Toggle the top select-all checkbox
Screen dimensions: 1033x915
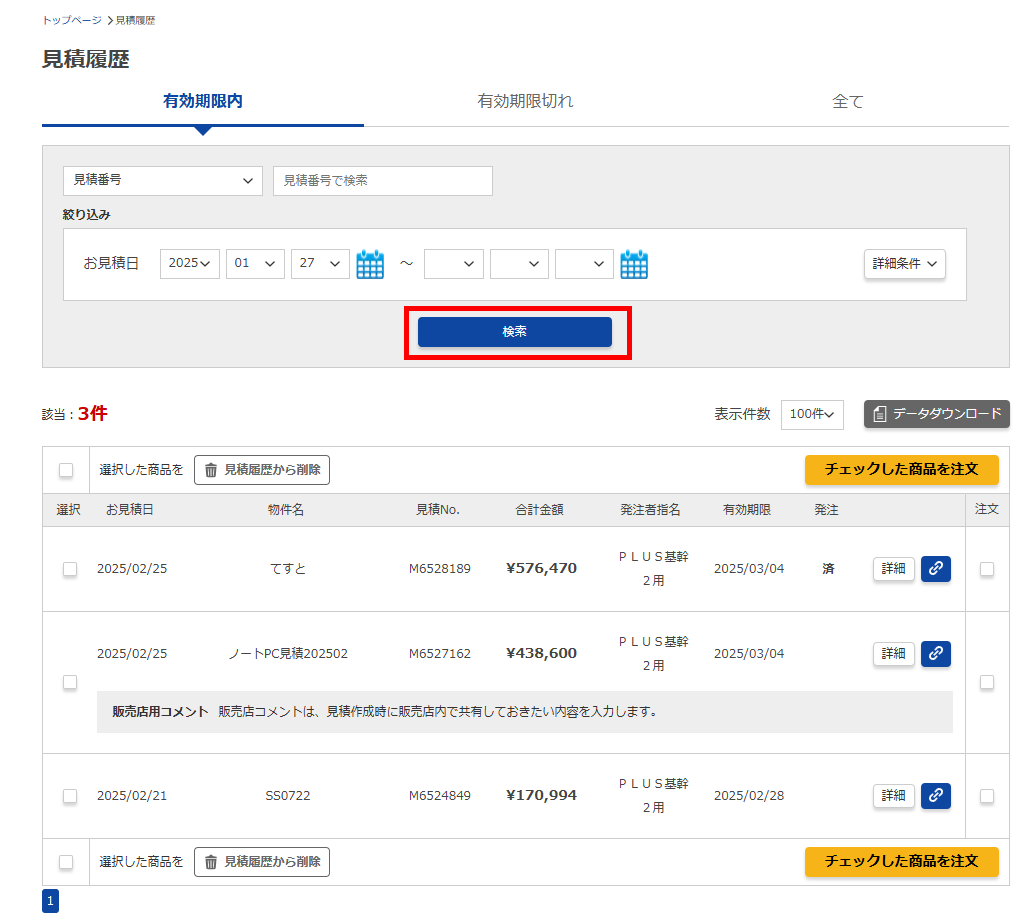click(x=66, y=470)
